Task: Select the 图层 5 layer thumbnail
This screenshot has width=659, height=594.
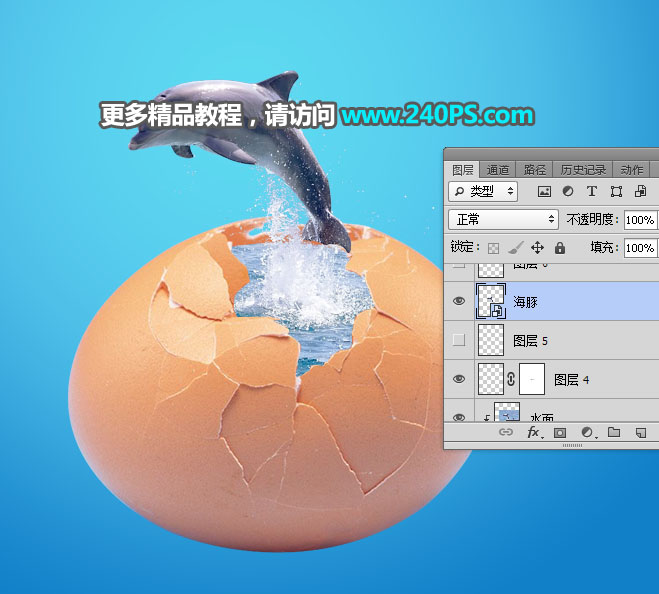Action: point(491,340)
